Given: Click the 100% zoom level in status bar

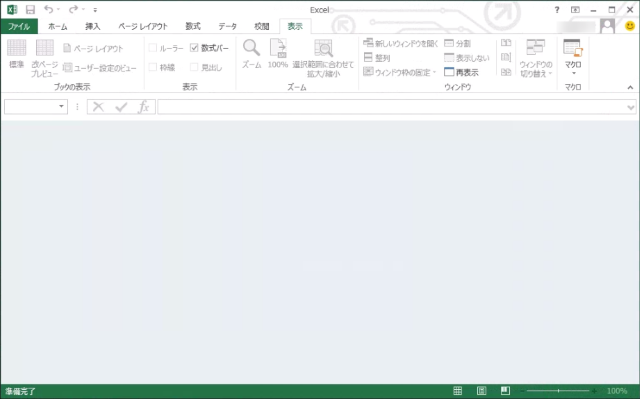Looking at the screenshot, I should [x=617, y=391].
